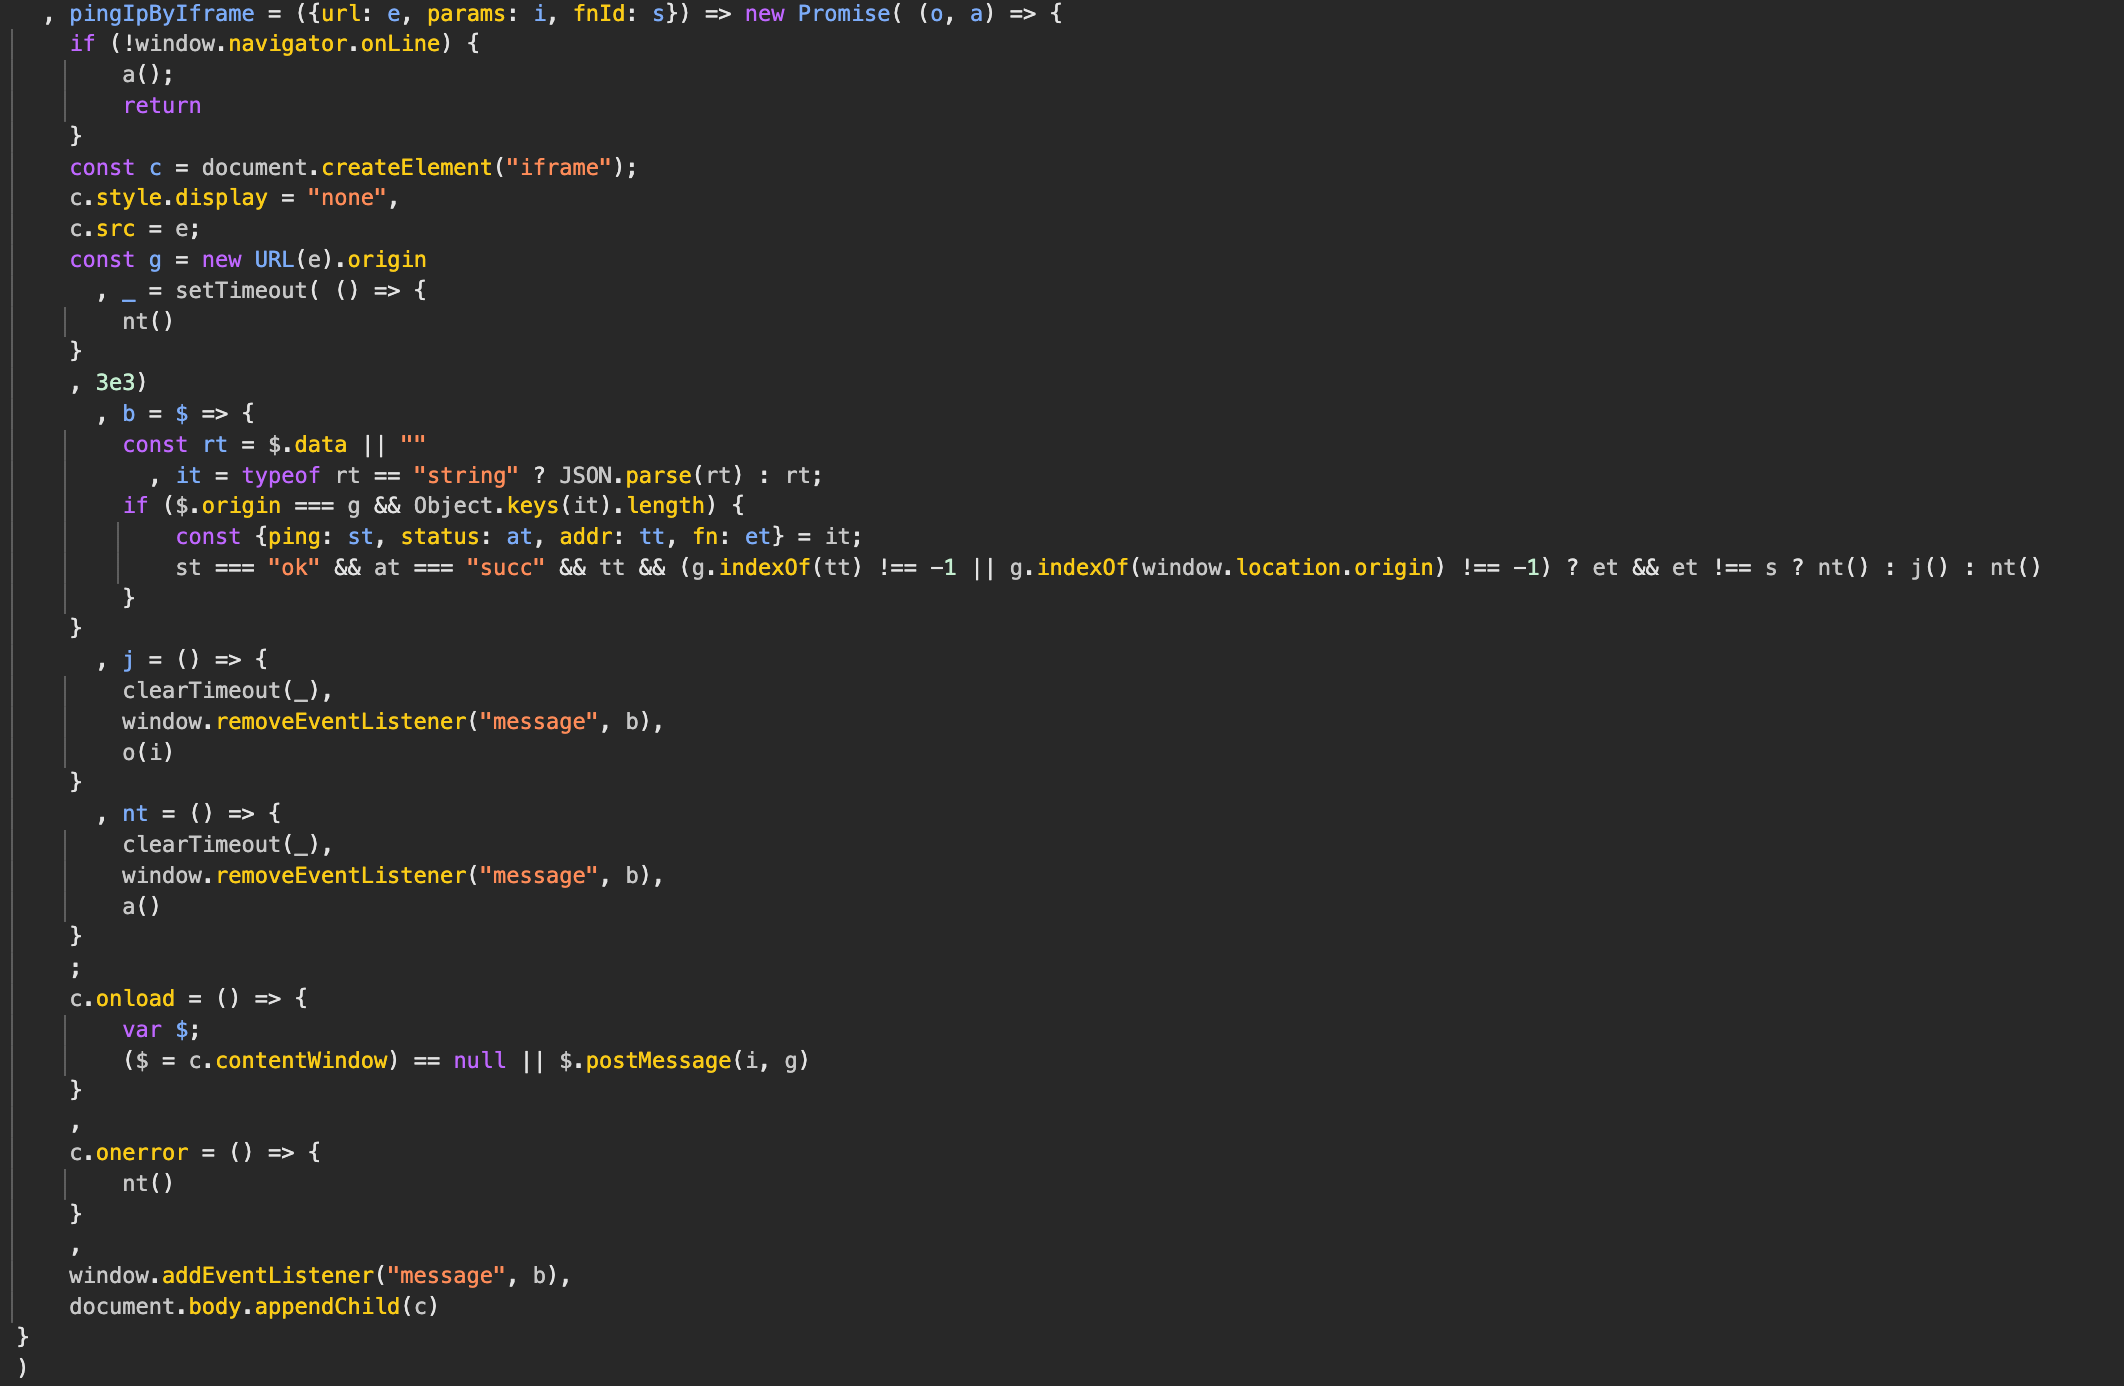The width and height of the screenshot is (2124, 1386).
Task: Click the addEventListener method call
Action: pyautogui.click(x=267, y=1275)
